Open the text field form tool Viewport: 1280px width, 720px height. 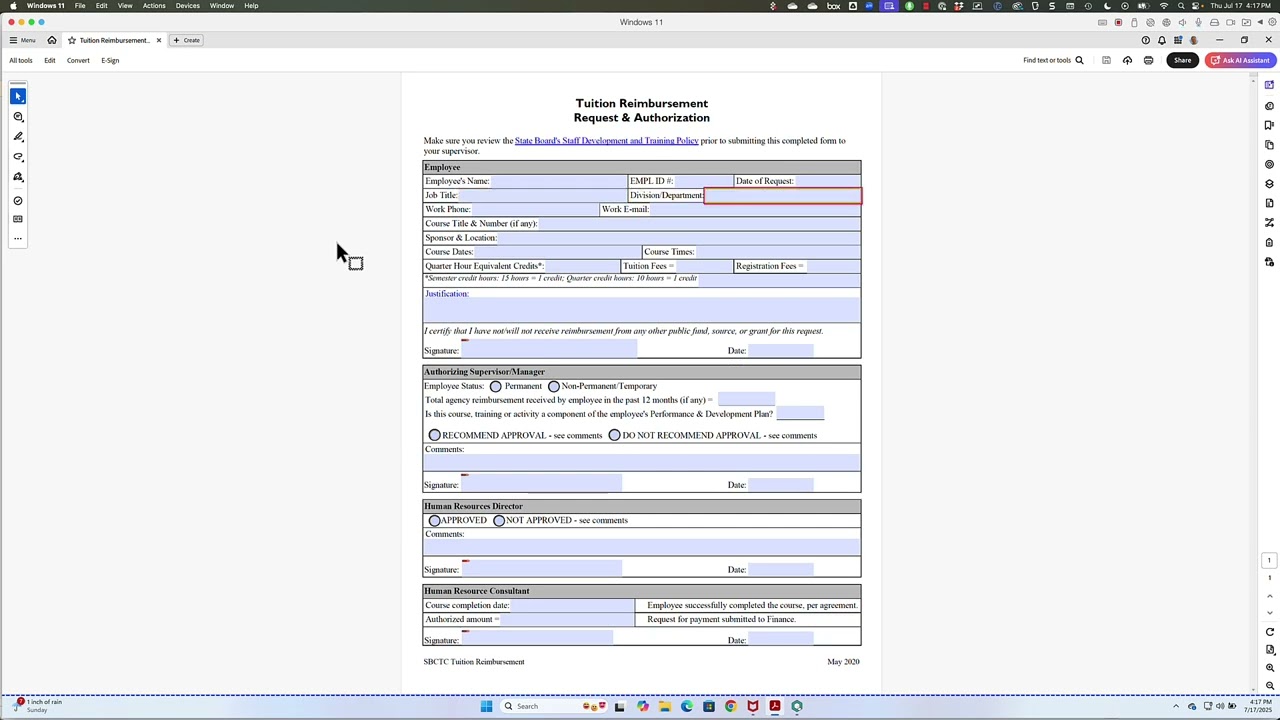point(18,219)
